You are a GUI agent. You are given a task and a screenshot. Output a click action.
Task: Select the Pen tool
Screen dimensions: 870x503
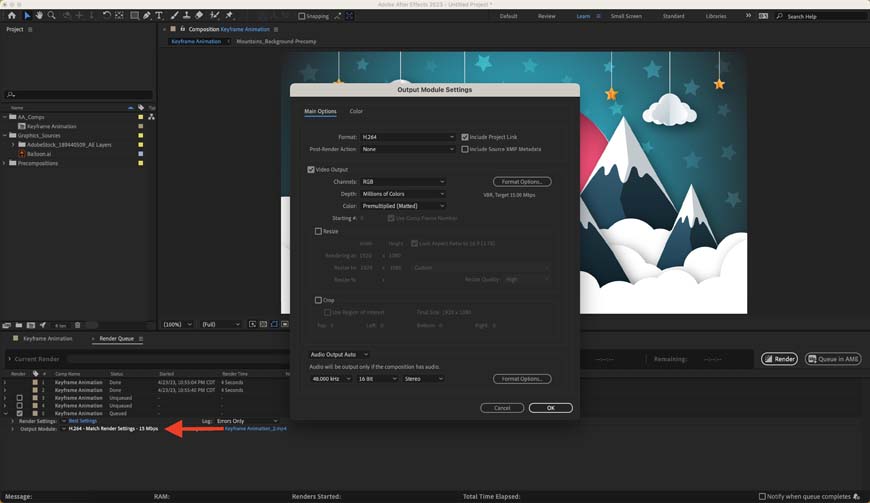[x=146, y=16]
